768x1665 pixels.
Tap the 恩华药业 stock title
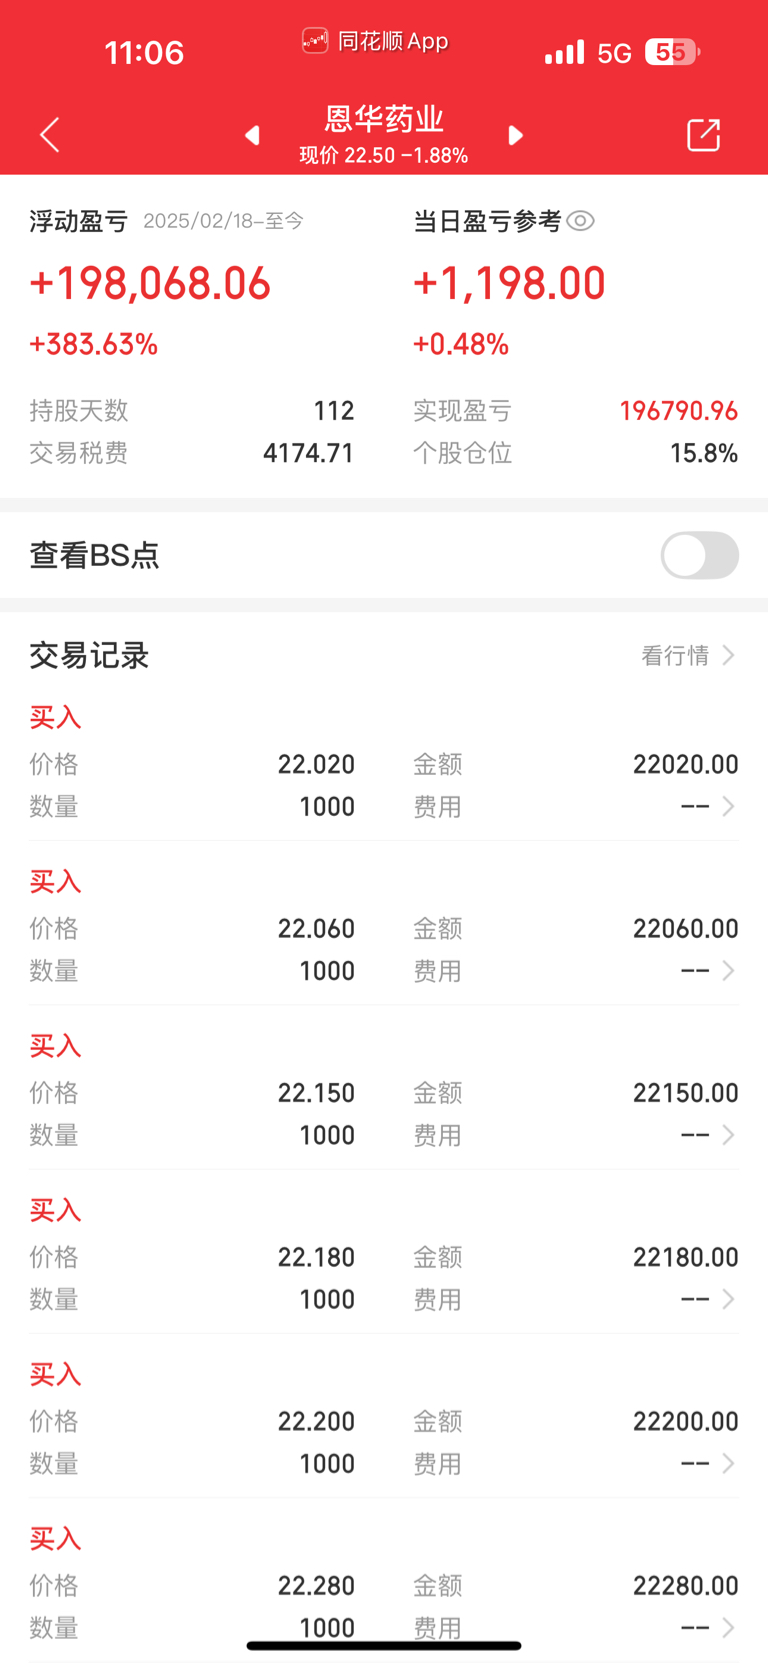(384, 119)
